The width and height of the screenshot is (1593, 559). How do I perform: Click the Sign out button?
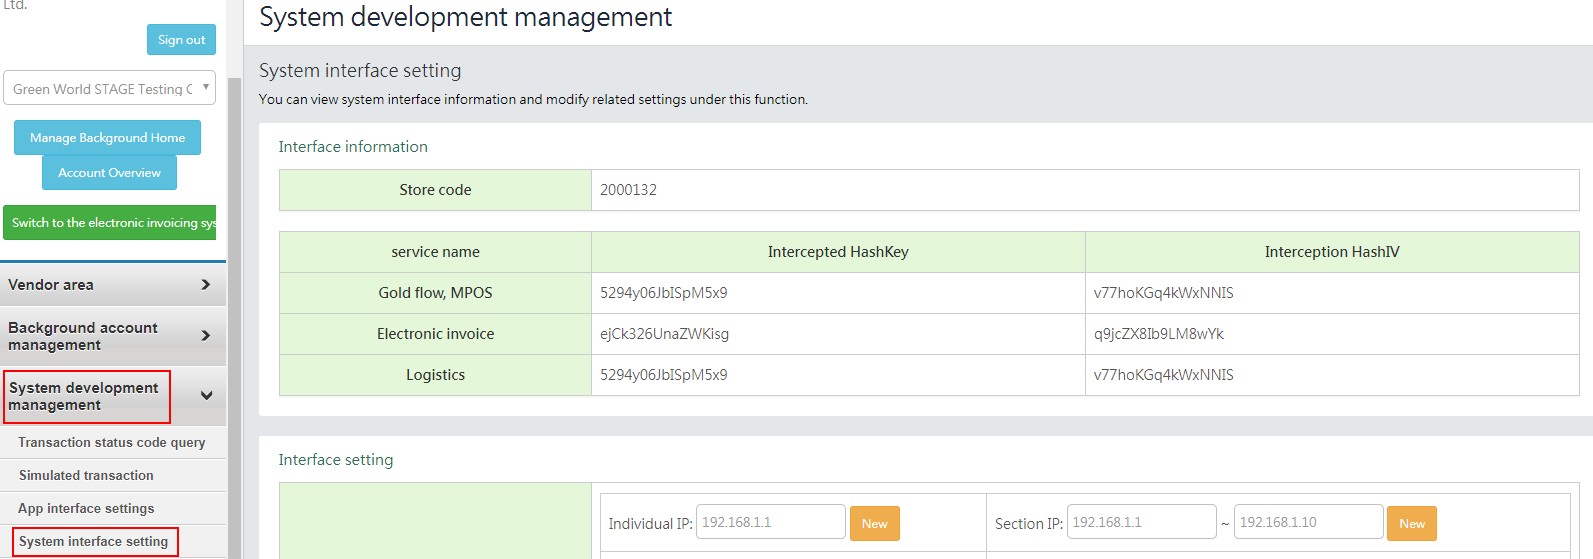(x=181, y=40)
